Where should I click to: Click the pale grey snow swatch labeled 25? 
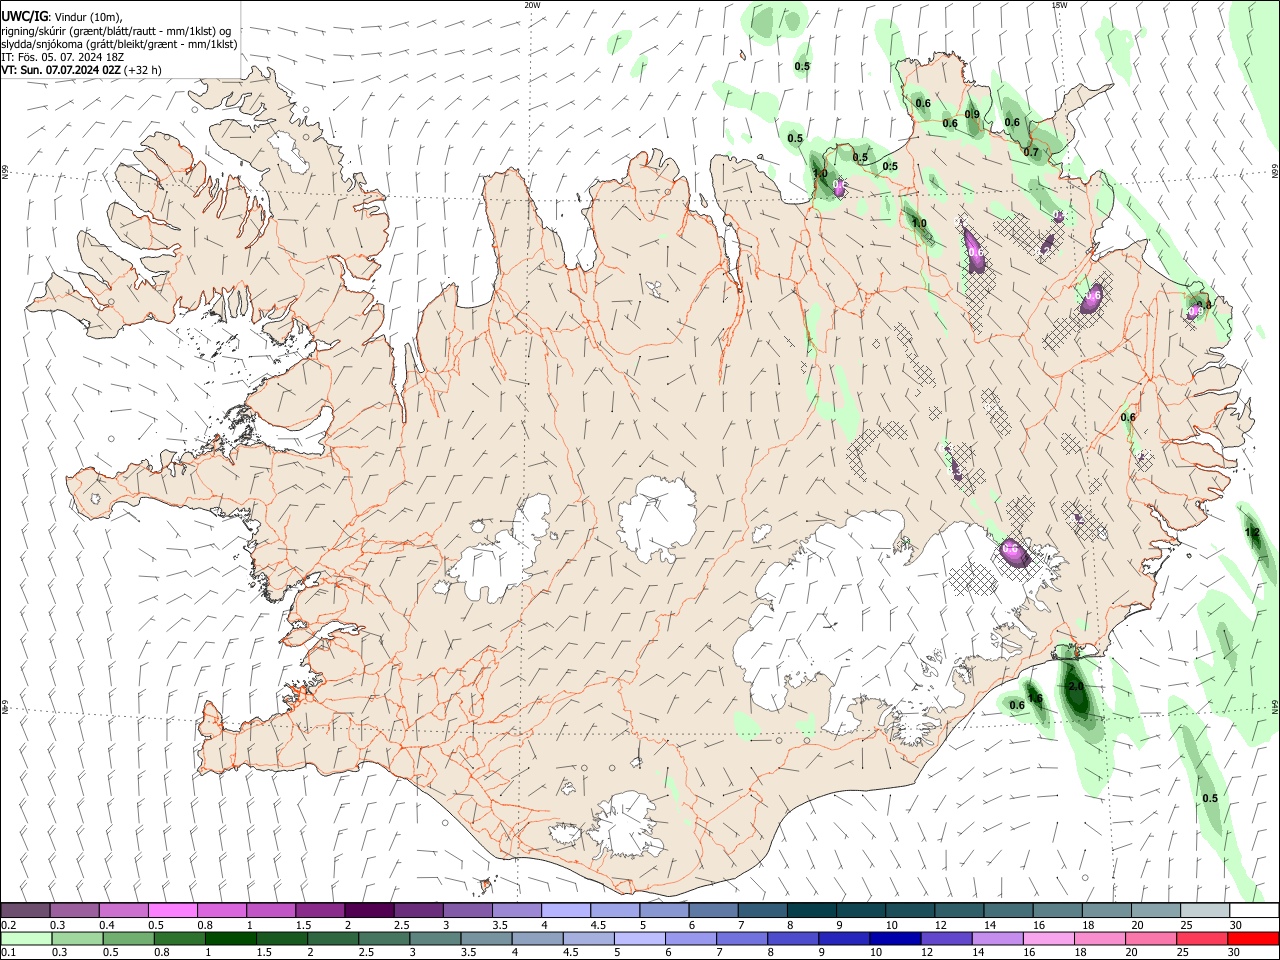pos(1204,910)
